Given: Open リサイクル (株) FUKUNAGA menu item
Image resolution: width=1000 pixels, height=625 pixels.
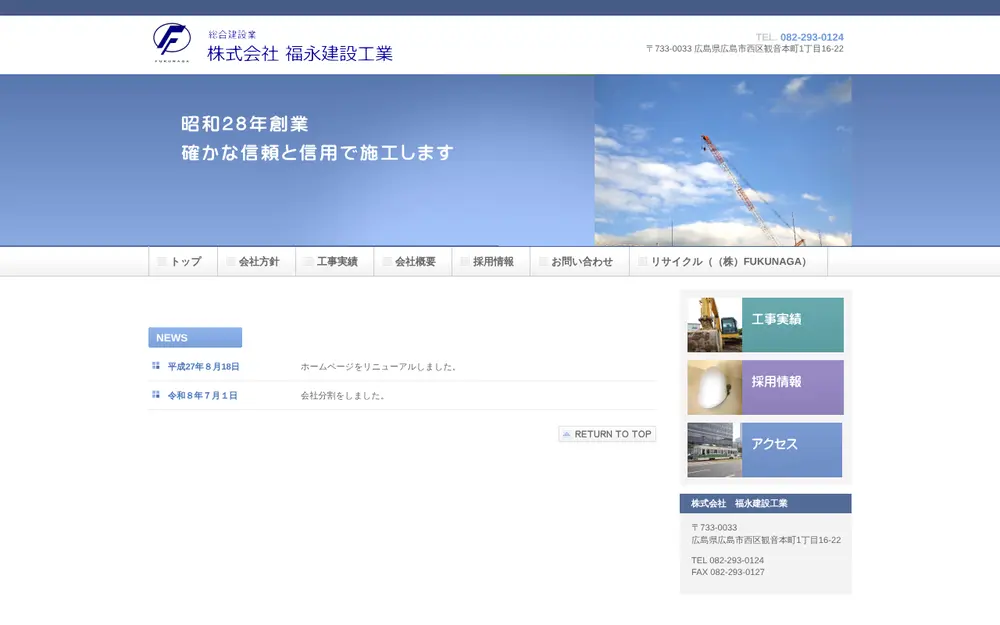Looking at the screenshot, I should [x=728, y=261].
